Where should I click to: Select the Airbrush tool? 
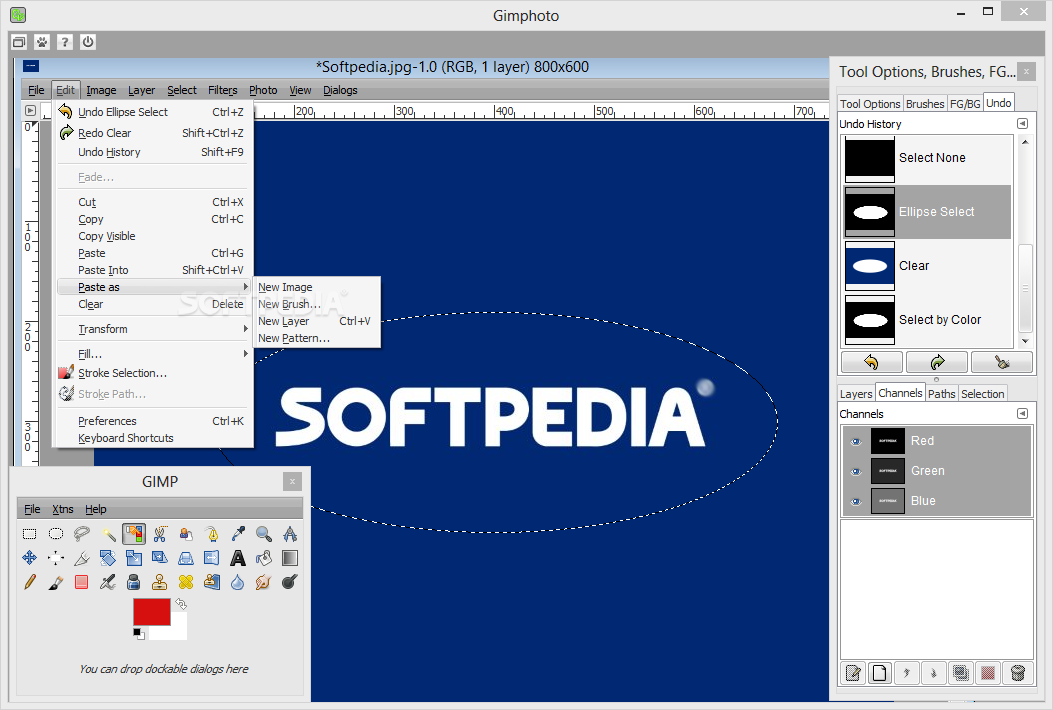pyautogui.click(x=108, y=582)
